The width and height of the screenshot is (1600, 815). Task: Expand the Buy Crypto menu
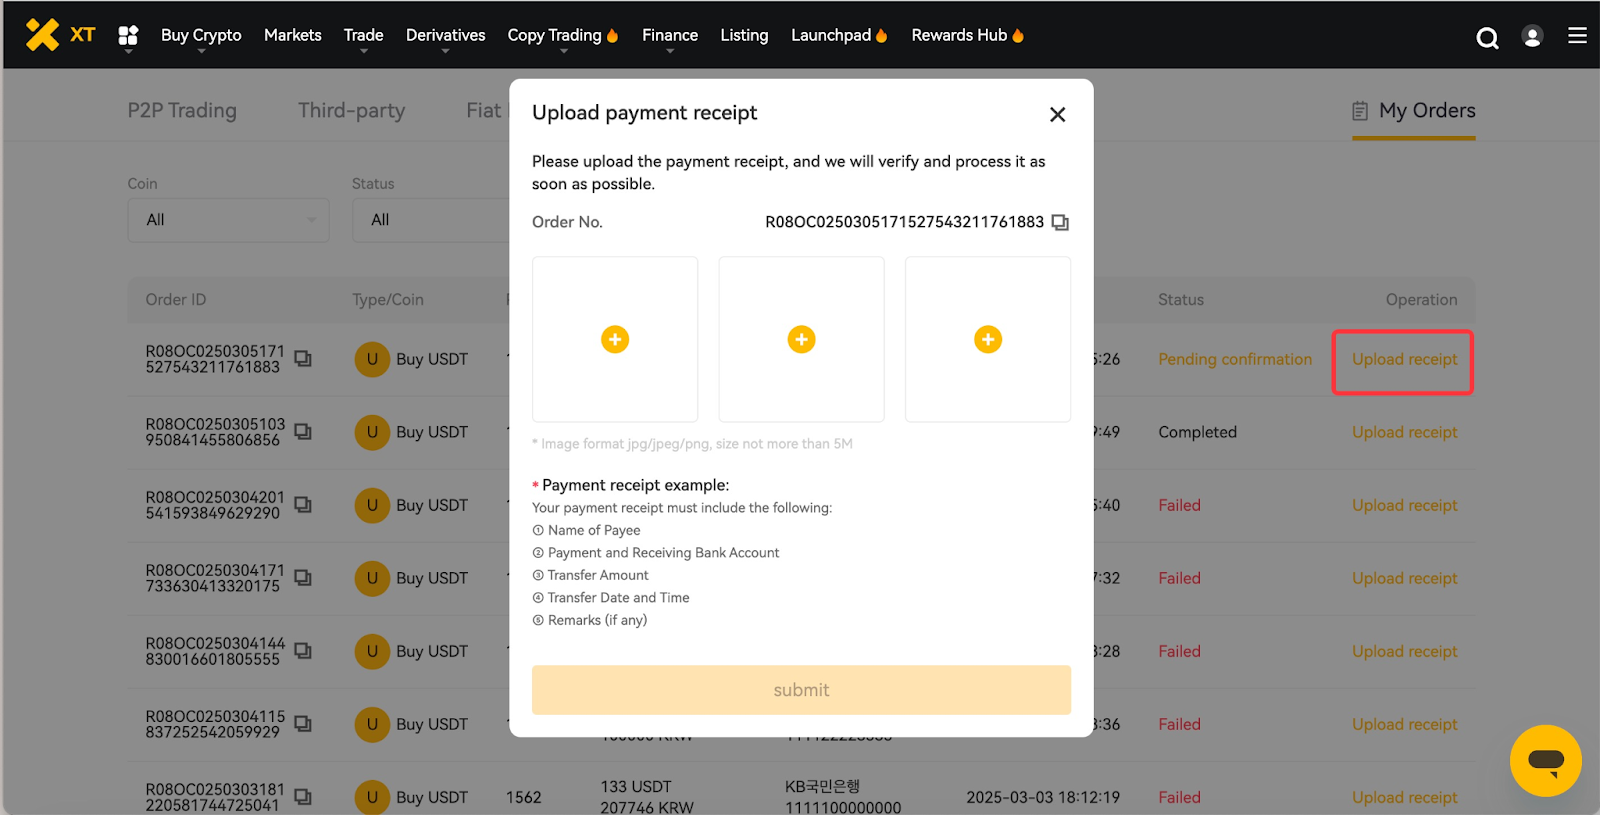click(x=201, y=35)
